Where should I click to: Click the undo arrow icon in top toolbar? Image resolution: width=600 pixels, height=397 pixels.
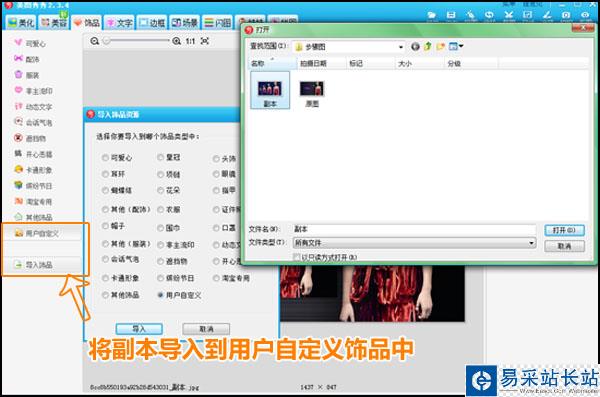pos(489,15)
